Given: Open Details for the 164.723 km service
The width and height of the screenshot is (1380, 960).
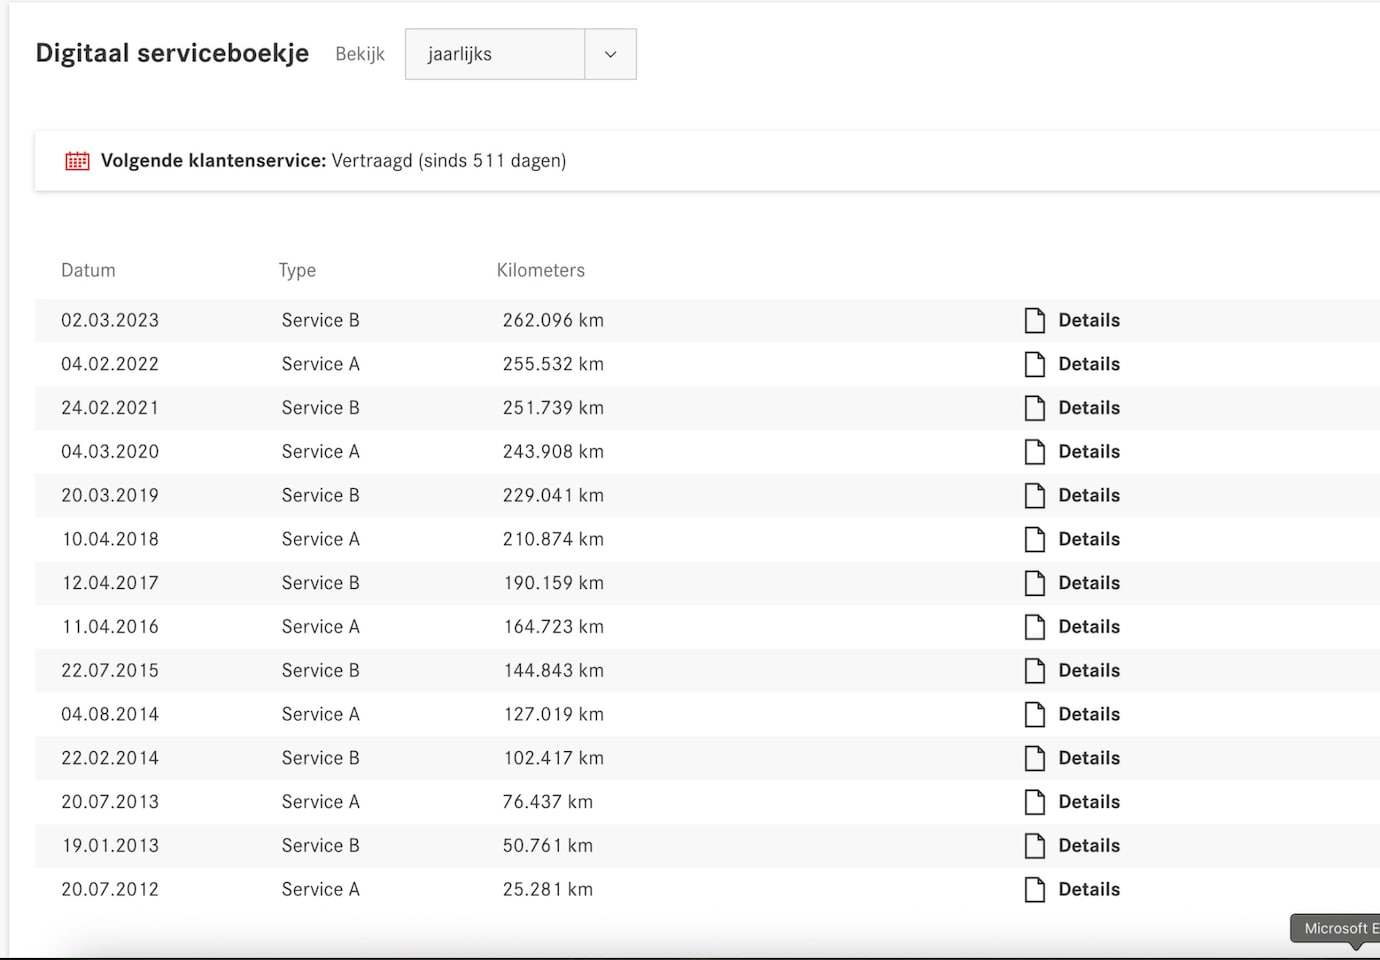Looking at the screenshot, I should 1089,627.
